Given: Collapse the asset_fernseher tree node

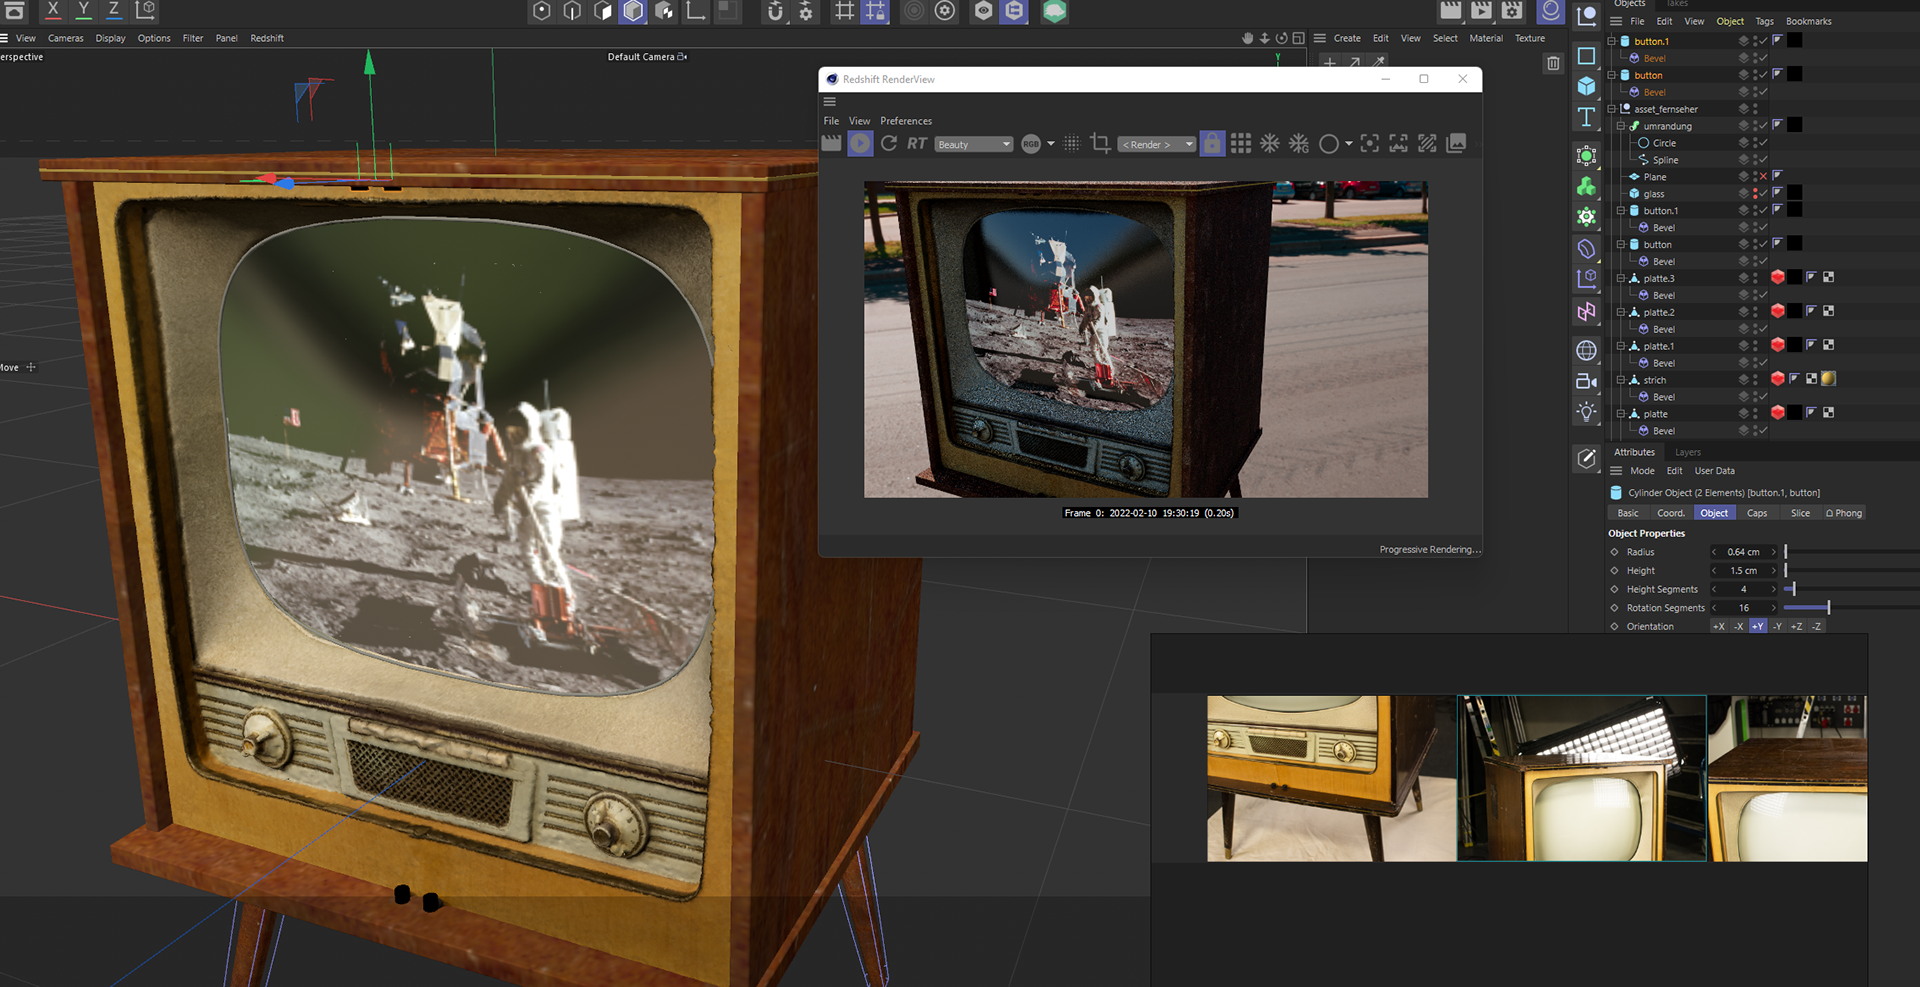Looking at the screenshot, I should 1612,109.
